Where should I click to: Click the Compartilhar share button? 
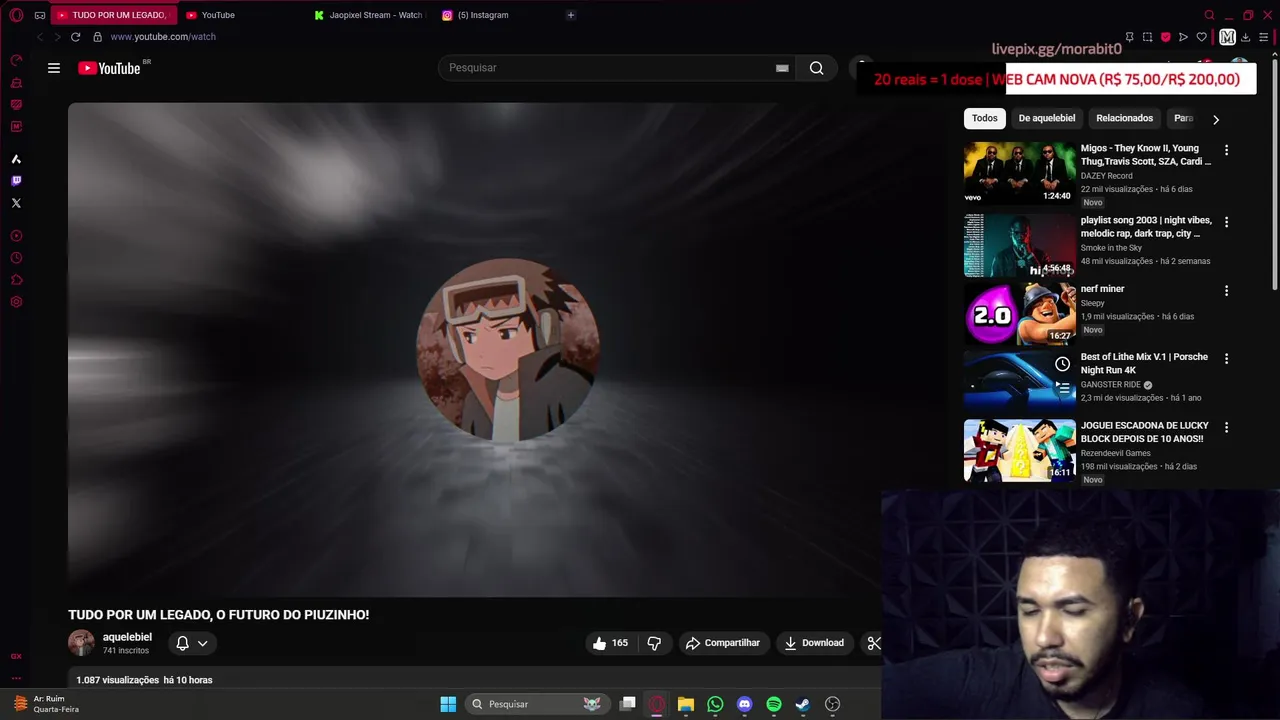click(723, 643)
